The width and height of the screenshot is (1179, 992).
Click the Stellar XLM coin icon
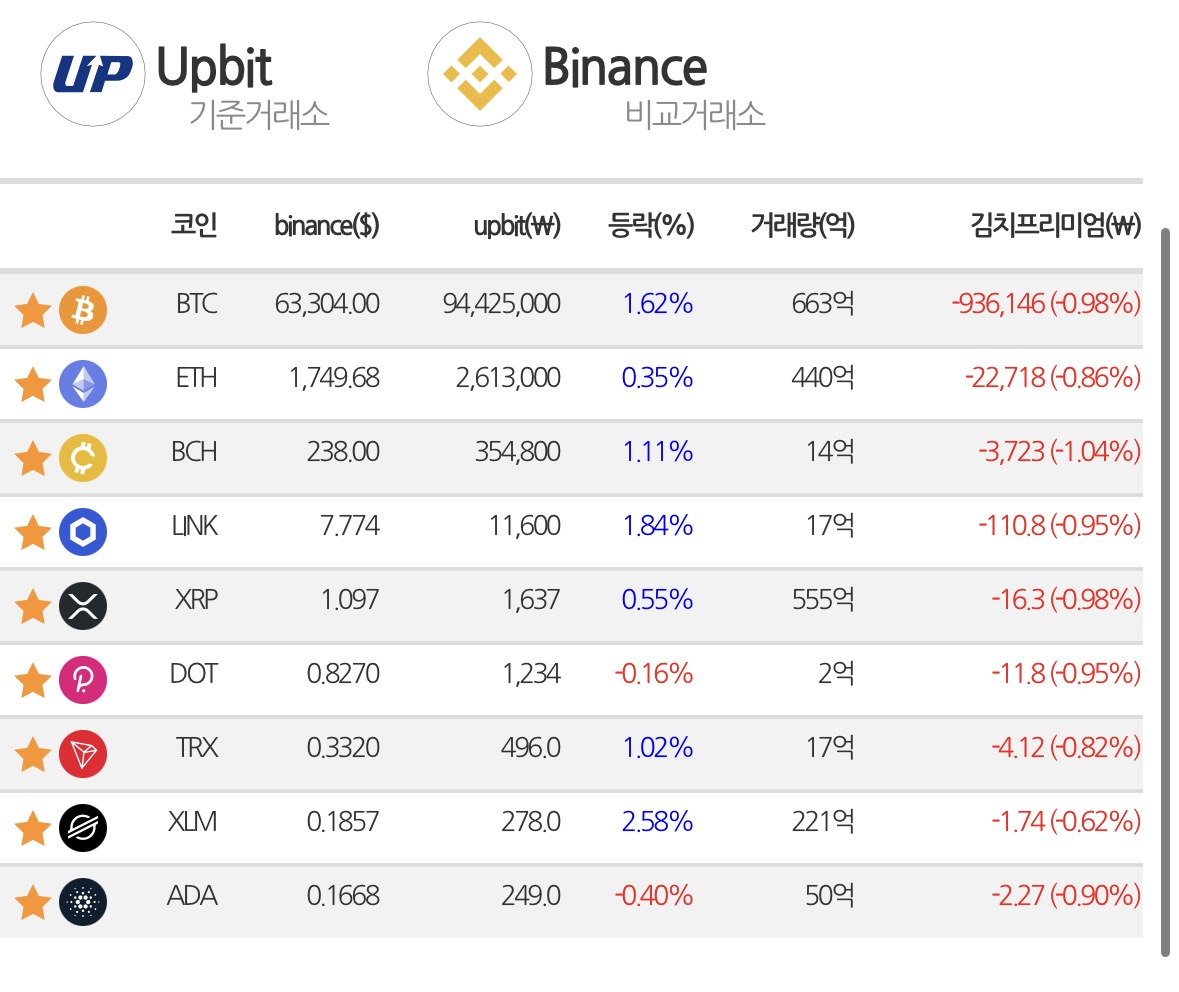coord(83,827)
